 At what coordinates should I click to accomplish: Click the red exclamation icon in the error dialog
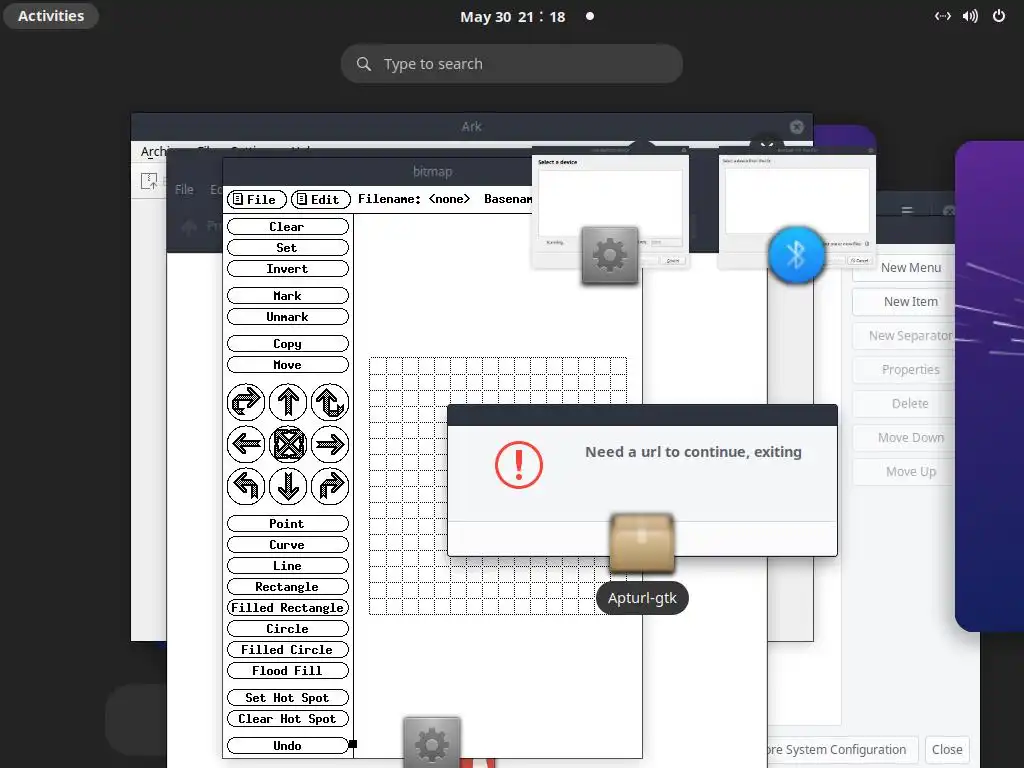519,465
